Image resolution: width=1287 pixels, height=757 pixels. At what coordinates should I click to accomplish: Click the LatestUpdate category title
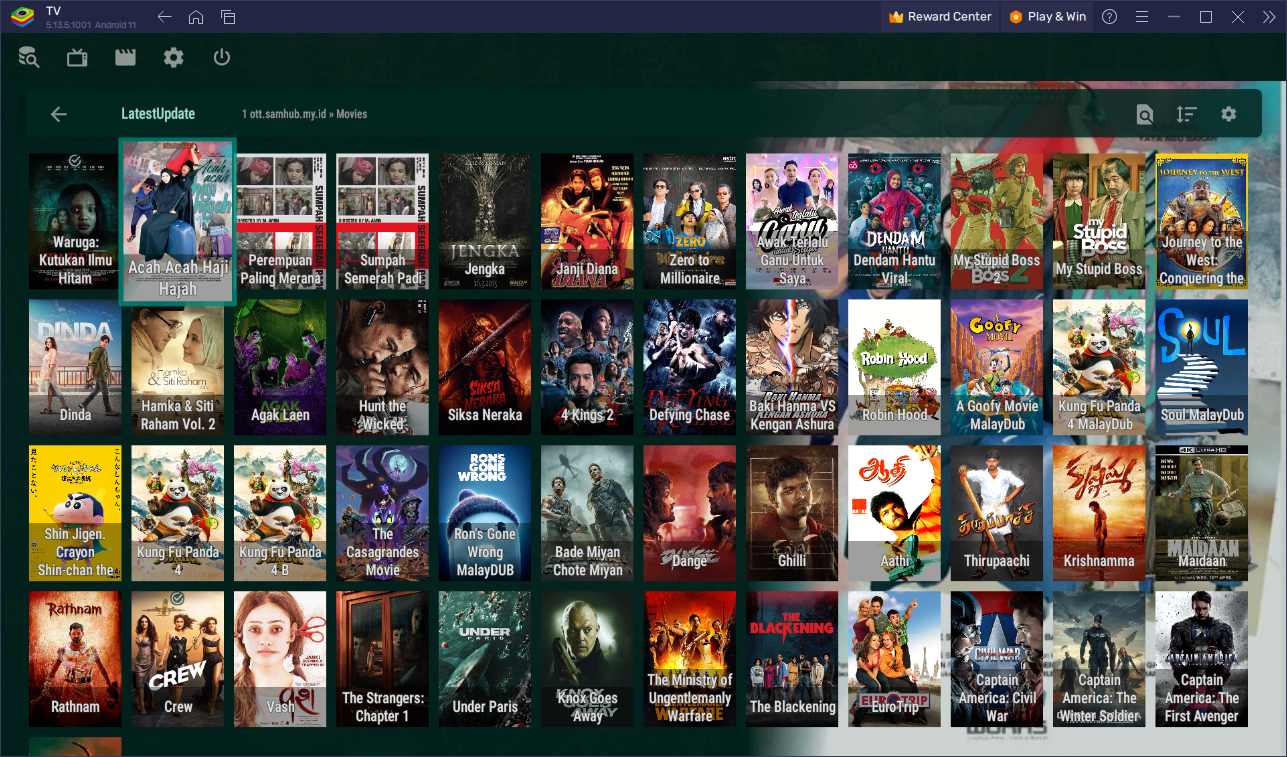click(x=158, y=114)
